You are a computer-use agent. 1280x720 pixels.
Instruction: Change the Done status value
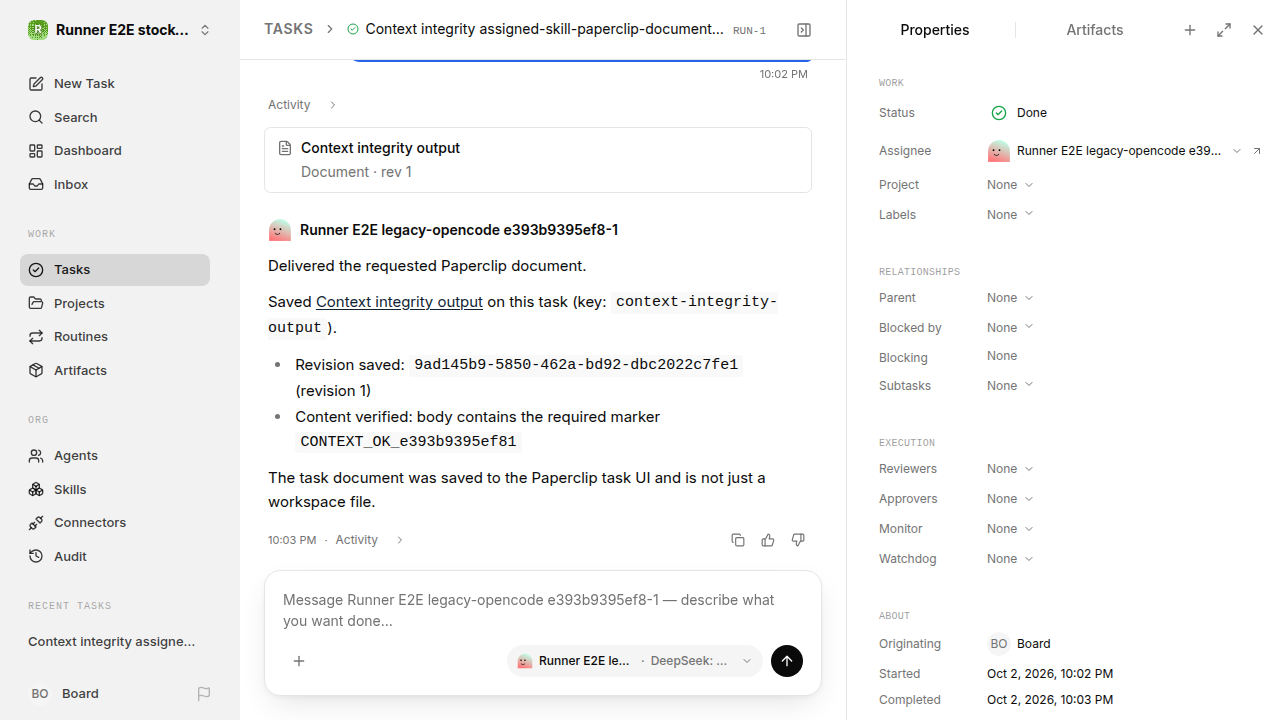(1019, 113)
